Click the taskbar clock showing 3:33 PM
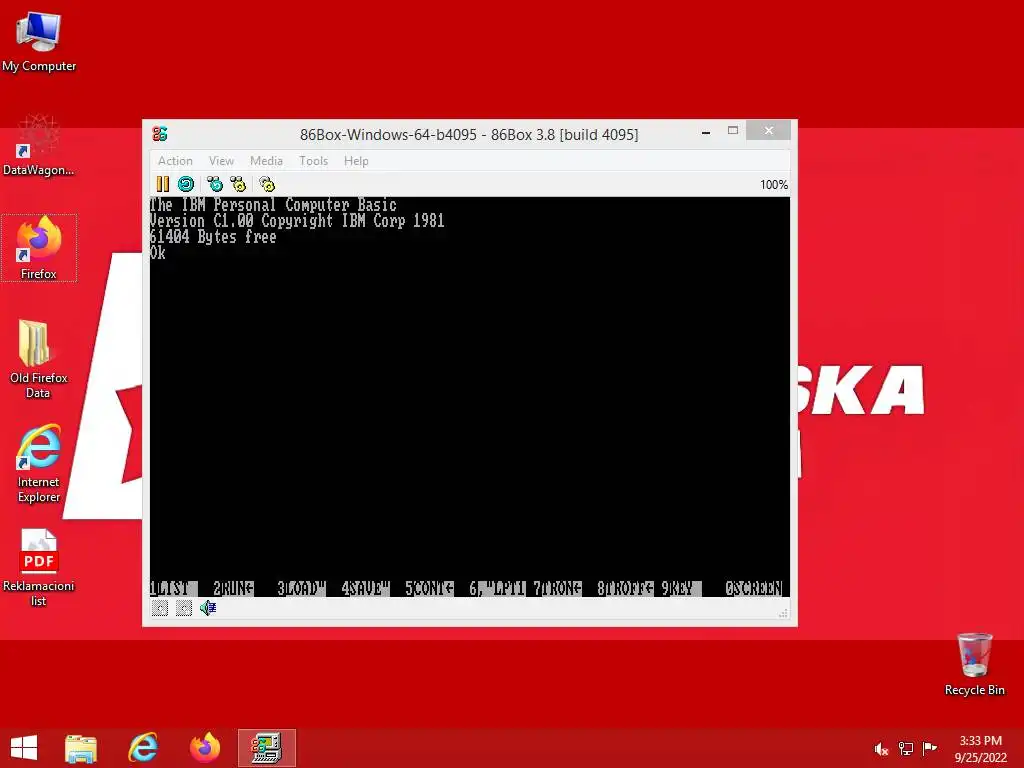This screenshot has height=768, width=1024. [980, 749]
